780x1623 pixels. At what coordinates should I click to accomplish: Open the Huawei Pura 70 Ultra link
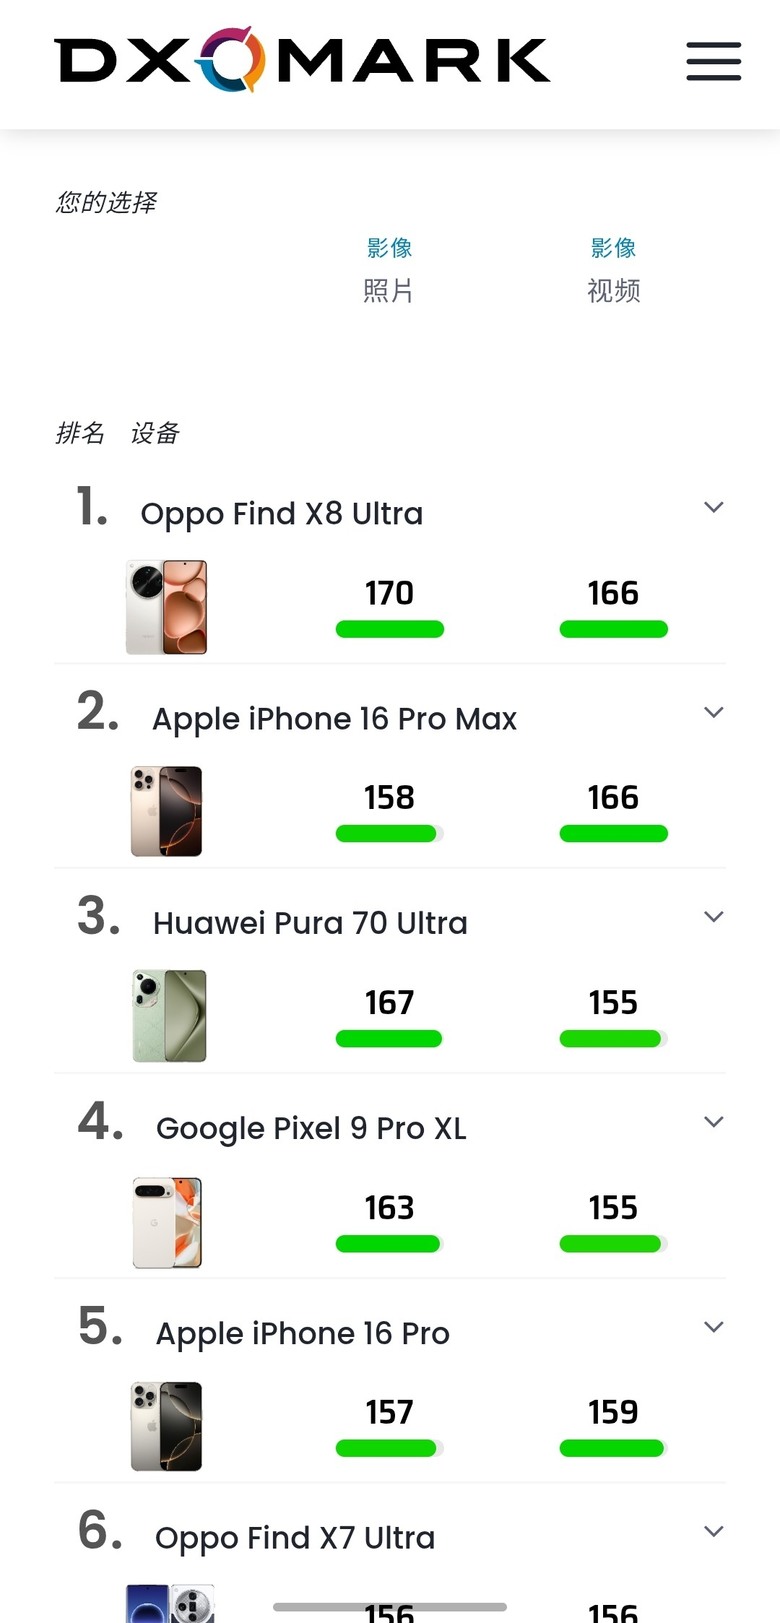click(310, 923)
